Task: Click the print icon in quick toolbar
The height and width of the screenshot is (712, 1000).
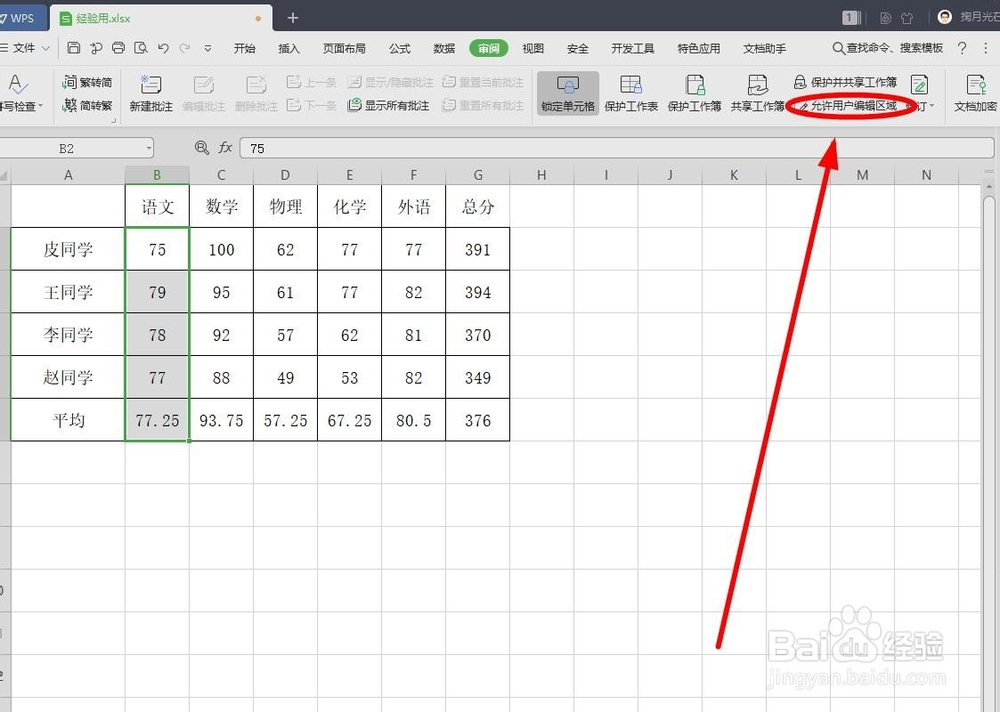Action: tap(118, 48)
